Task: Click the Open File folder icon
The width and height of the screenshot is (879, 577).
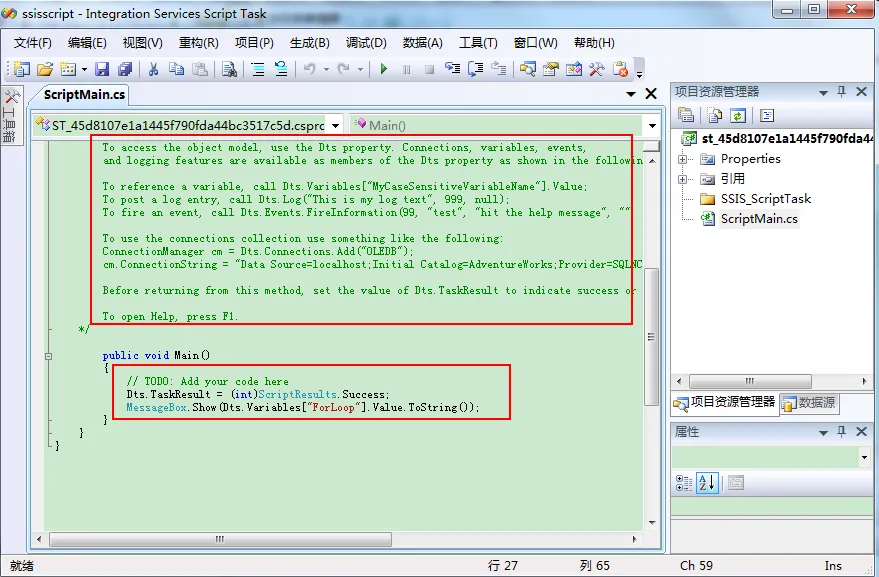Action: pyautogui.click(x=44, y=69)
